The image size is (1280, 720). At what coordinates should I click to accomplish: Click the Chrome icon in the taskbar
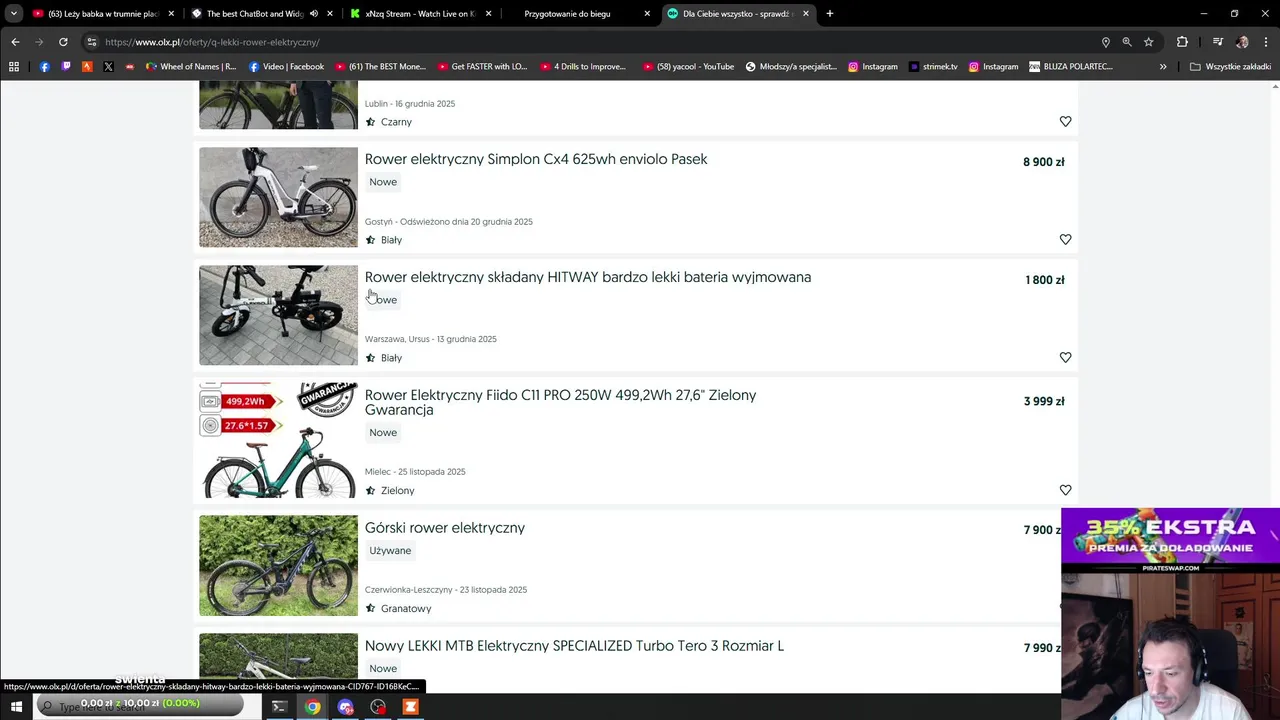[313, 707]
